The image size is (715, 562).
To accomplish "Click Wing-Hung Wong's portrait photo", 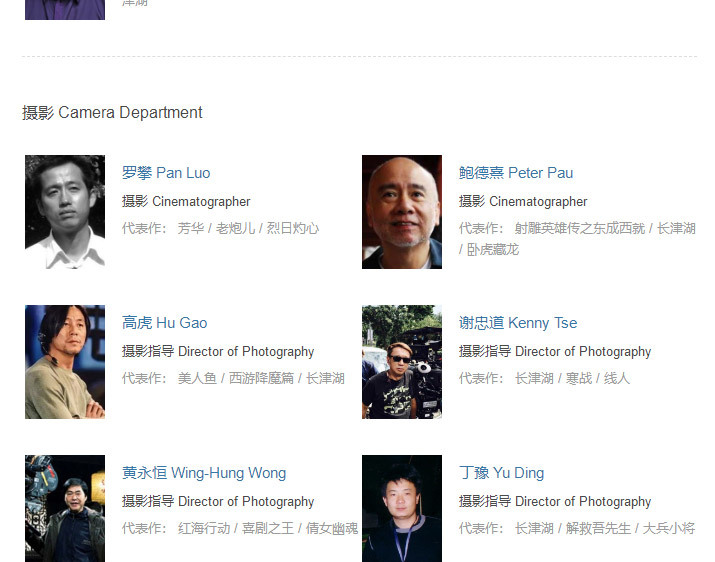I will [x=65, y=508].
